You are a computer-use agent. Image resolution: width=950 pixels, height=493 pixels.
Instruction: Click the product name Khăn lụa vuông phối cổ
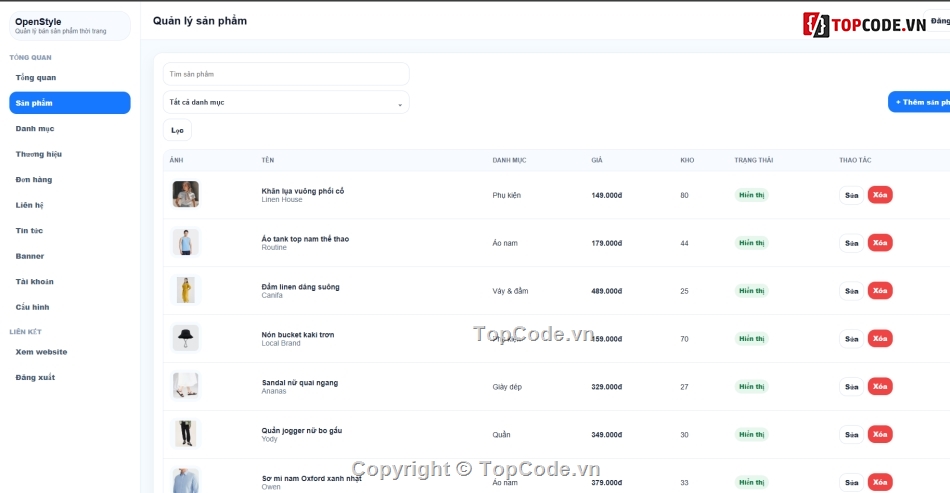tap(302, 191)
